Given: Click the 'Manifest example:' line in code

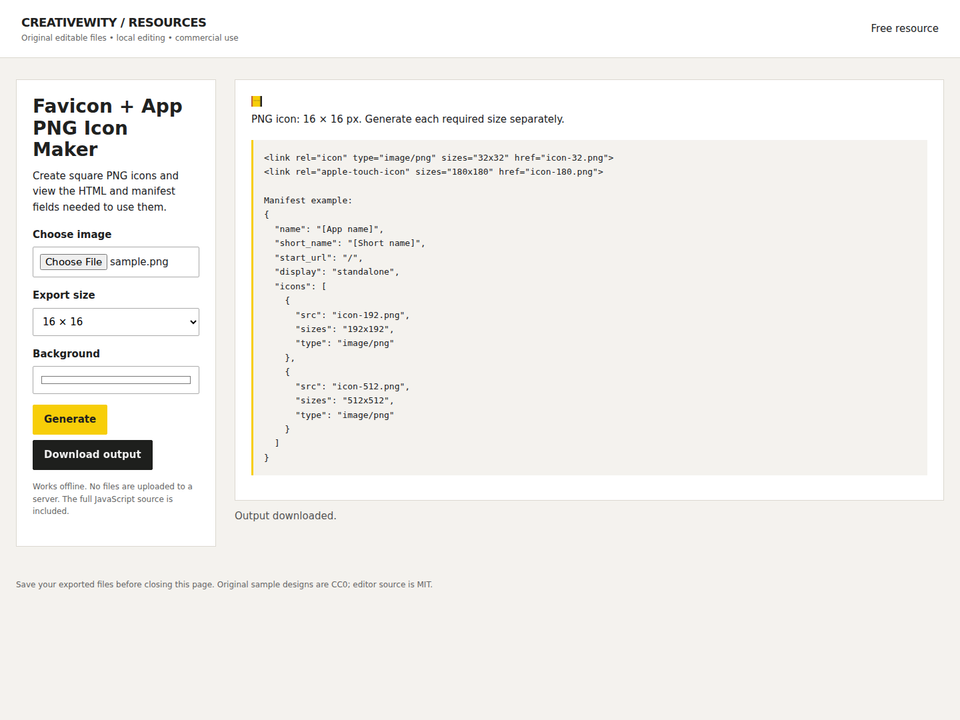Looking at the screenshot, I should (308, 201).
